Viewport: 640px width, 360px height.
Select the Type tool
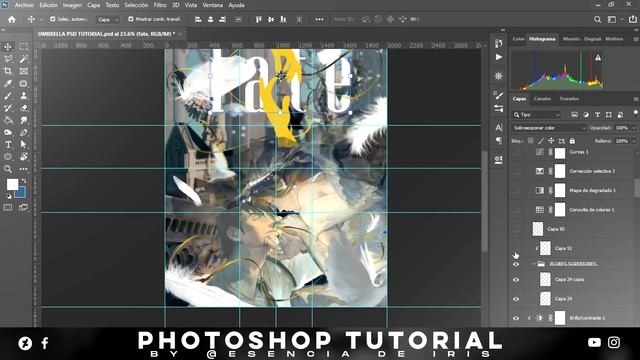(8, 144)
